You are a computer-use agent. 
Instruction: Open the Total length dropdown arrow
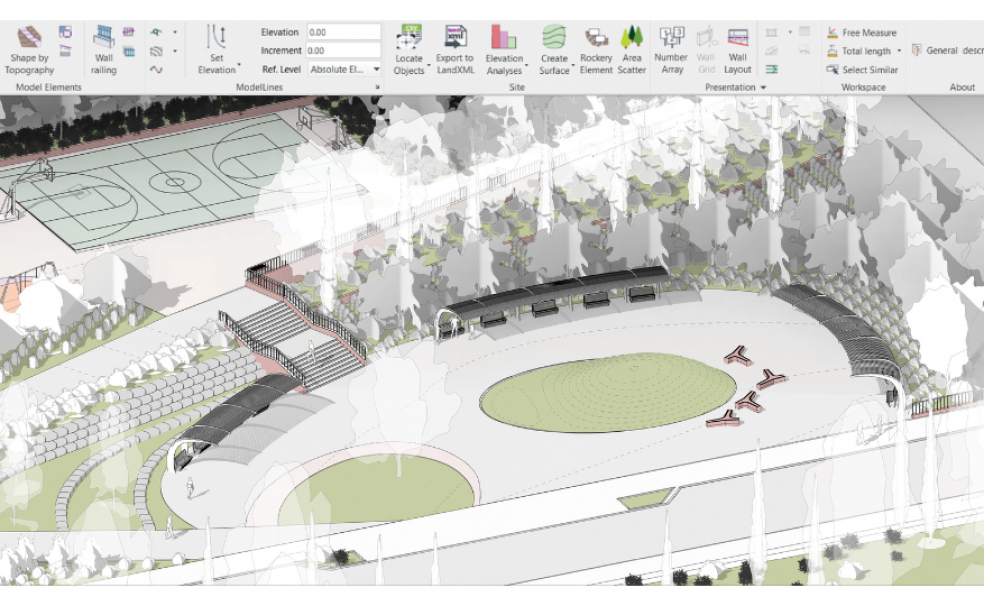coord(898,51)
